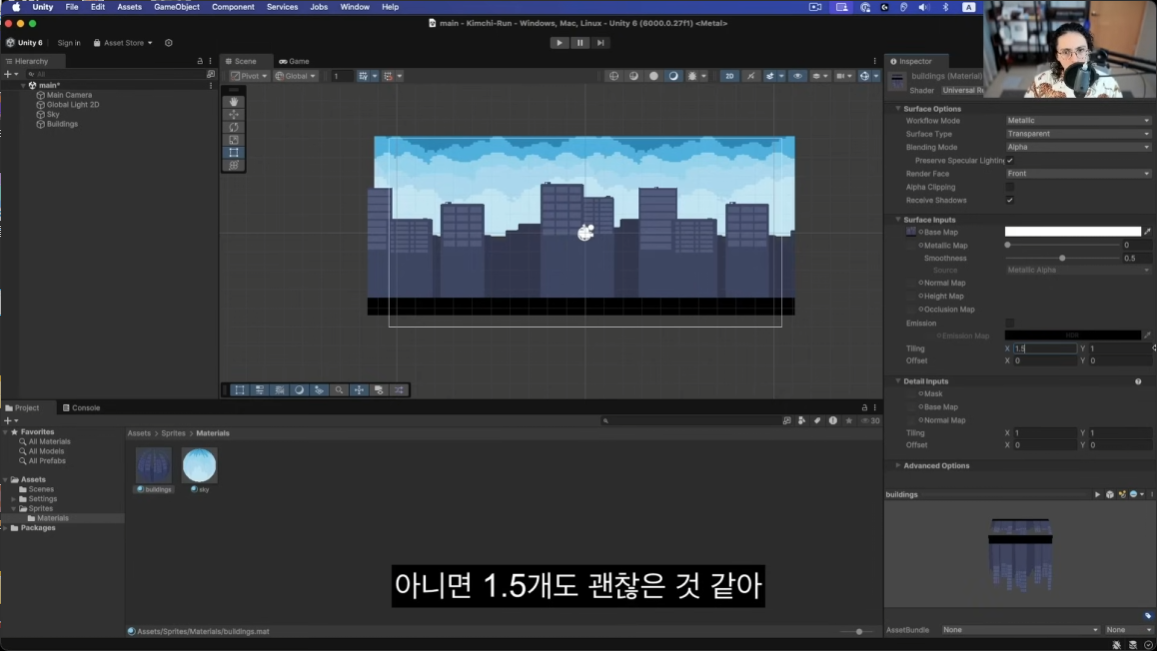Play the material preview animation
1157x651 pixels.
pos(1097,495)
